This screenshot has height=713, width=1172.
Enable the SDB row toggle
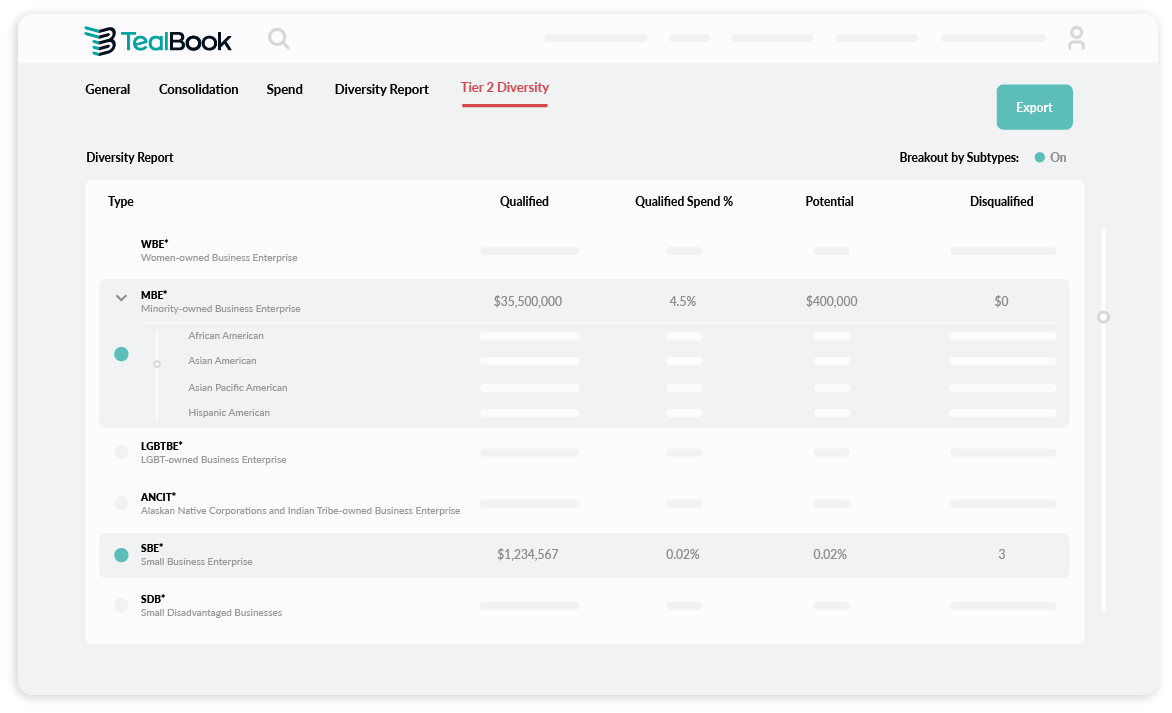coord(121,605)
